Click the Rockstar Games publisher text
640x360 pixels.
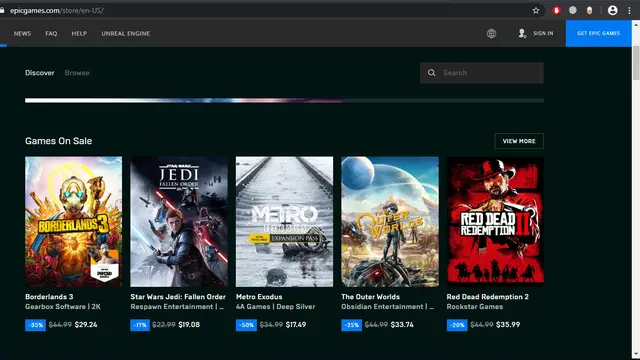(x=475, y=307)
